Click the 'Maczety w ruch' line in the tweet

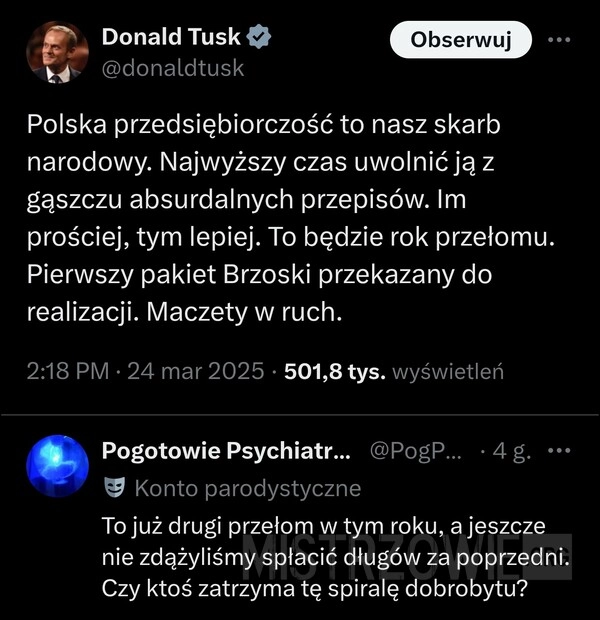pos(184,312)
